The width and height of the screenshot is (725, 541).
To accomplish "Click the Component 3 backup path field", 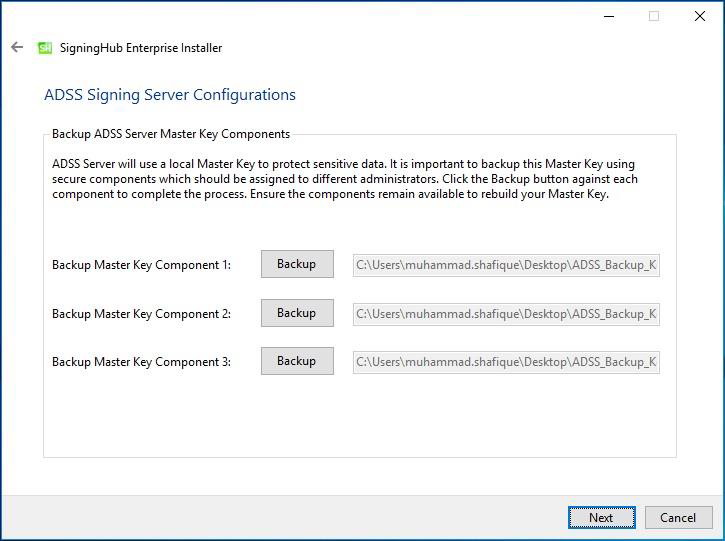I will point(506,362).
